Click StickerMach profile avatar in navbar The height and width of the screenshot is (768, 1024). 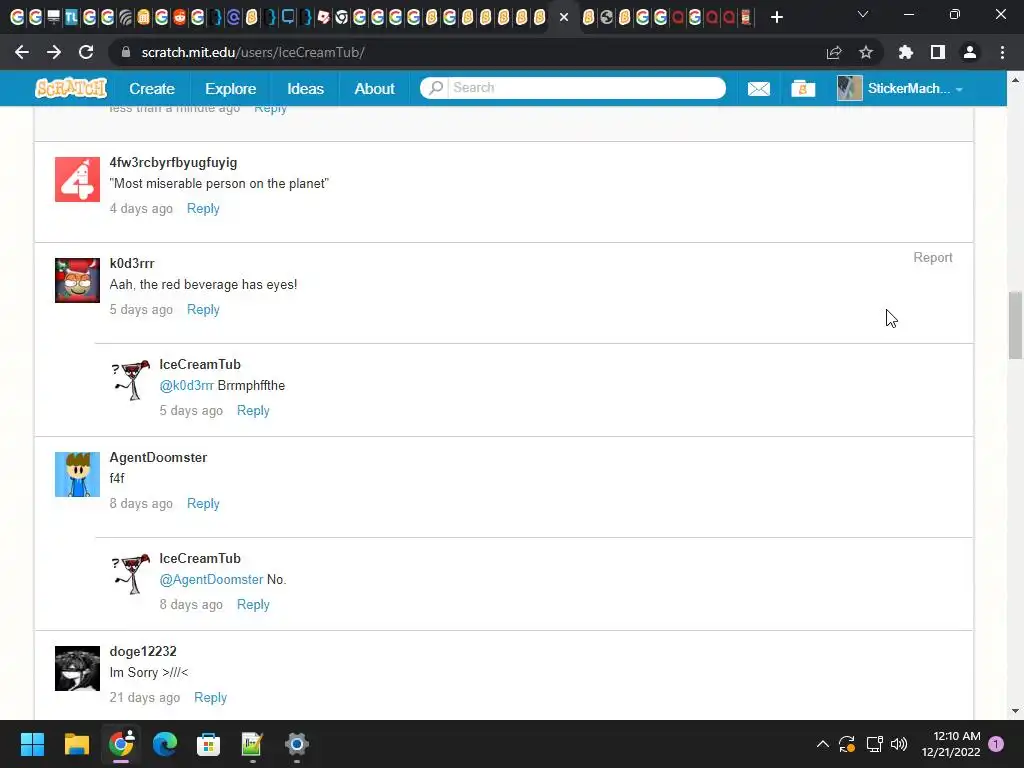tap(849, 88)
